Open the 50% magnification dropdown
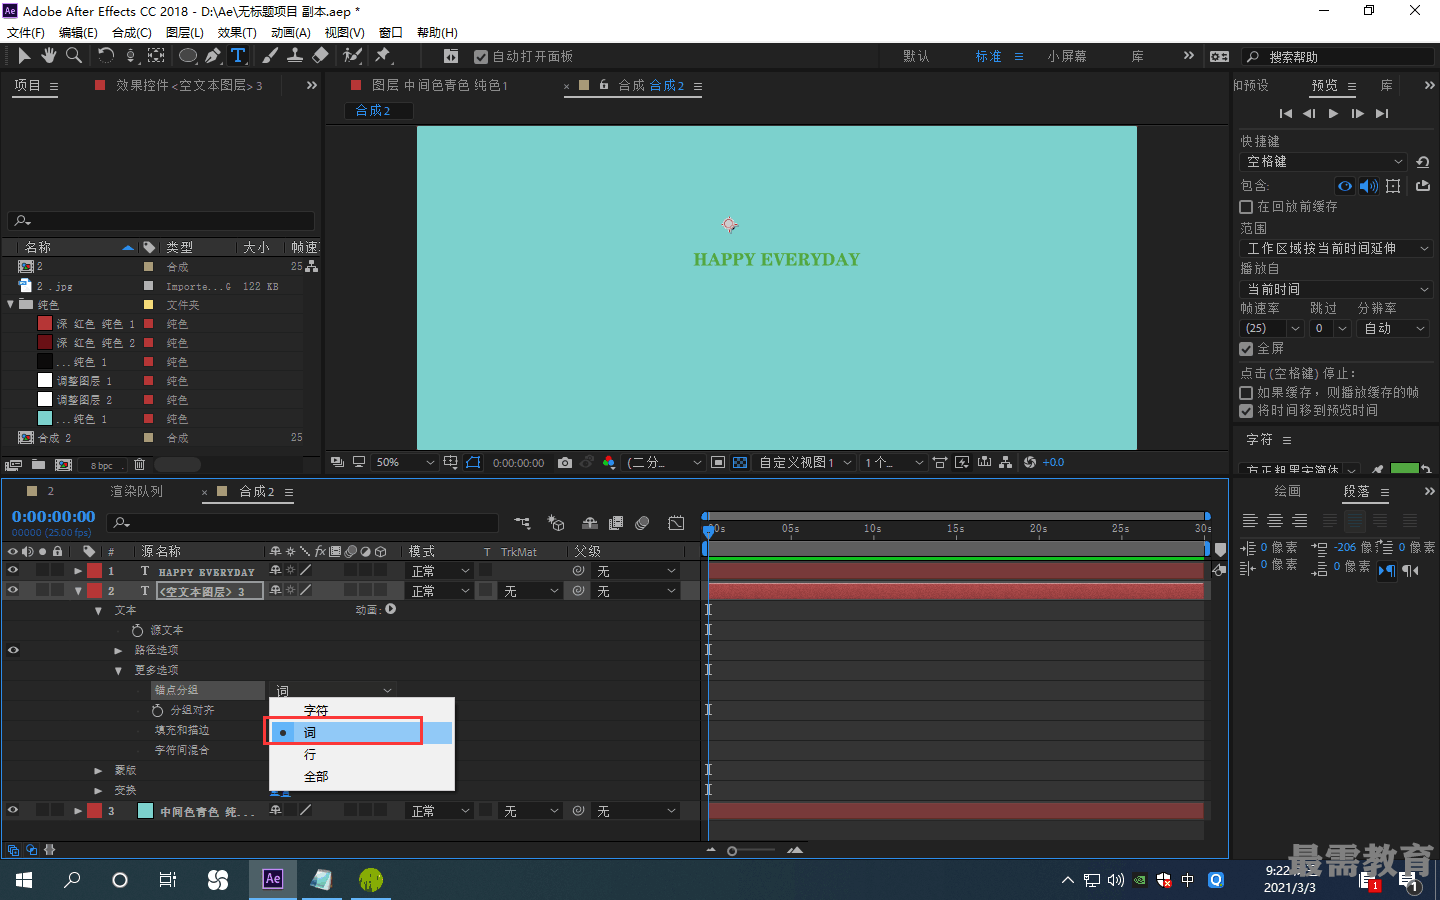 404,462
